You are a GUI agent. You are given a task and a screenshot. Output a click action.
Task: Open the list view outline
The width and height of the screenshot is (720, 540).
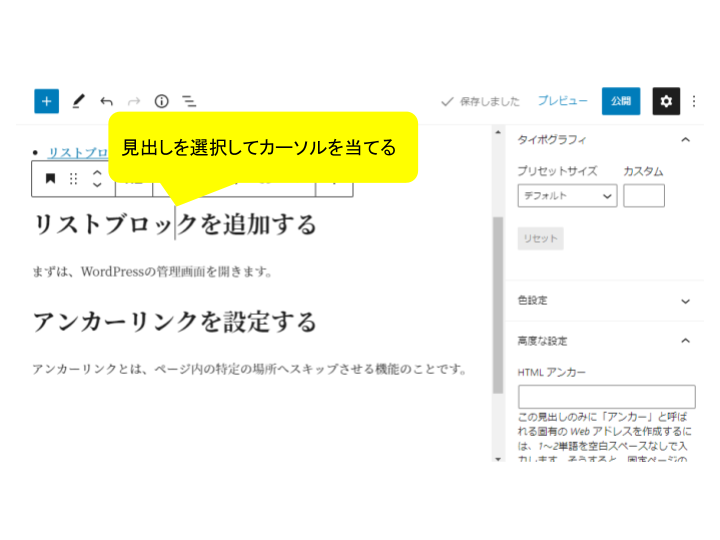189,101
